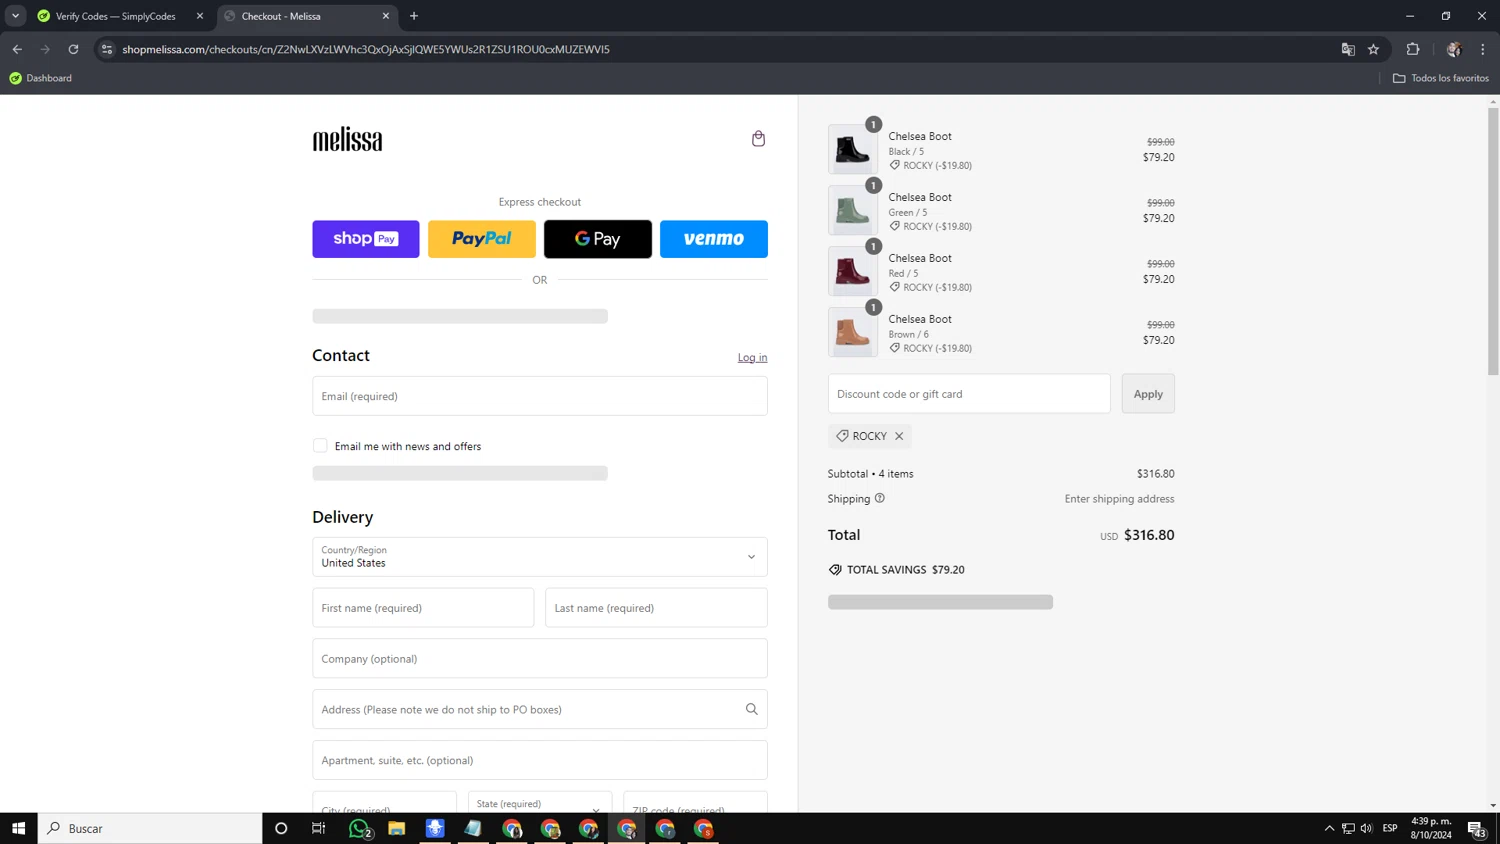
Task: Click the address search magnifier icon
Action: pyautogui.click(x=751, y=709)
